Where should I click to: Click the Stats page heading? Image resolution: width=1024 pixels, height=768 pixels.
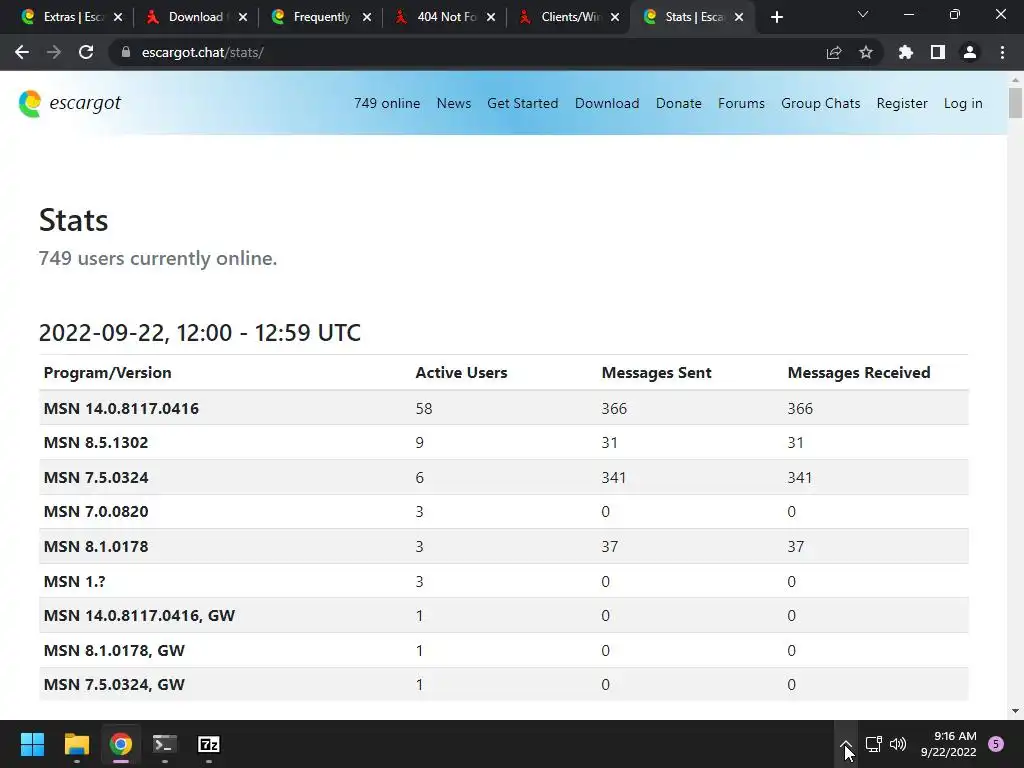(73, 220)
